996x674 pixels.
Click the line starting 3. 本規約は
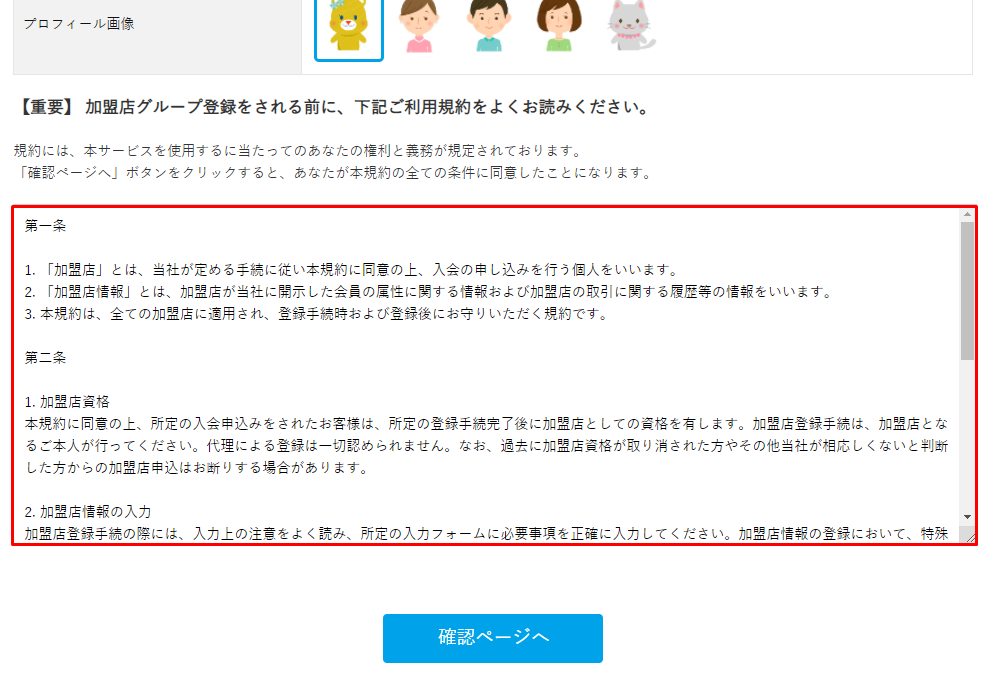[316, 314]
